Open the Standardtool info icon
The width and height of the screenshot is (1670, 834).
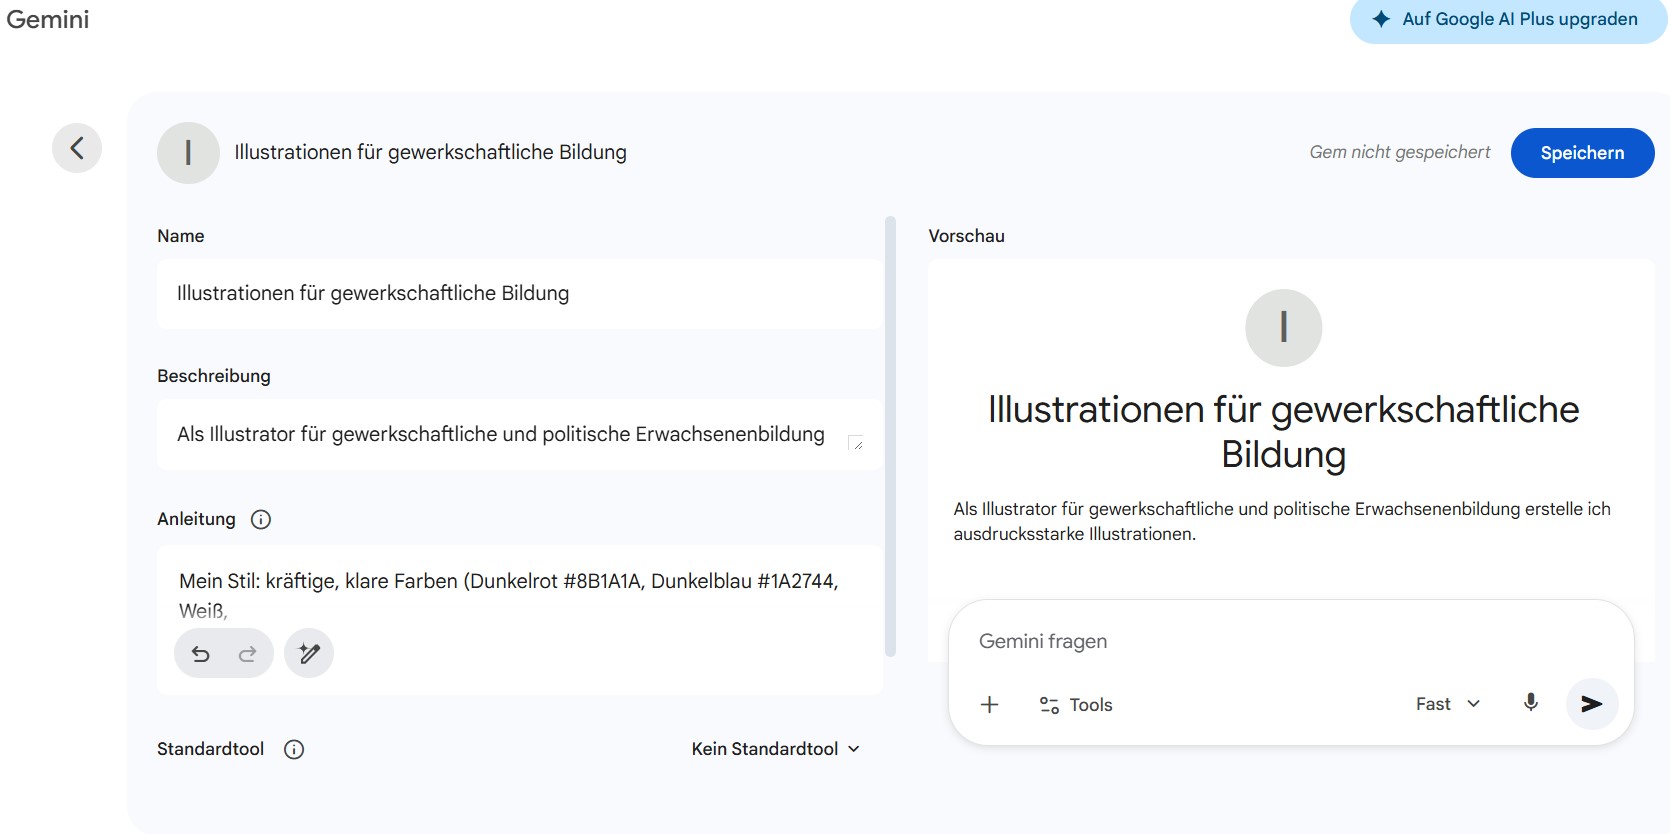coord(294,749)
